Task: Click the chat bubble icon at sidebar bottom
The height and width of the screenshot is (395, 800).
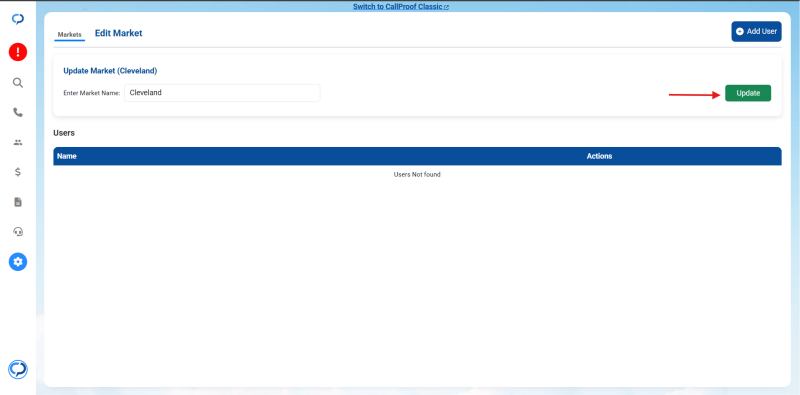Action: 18,369
